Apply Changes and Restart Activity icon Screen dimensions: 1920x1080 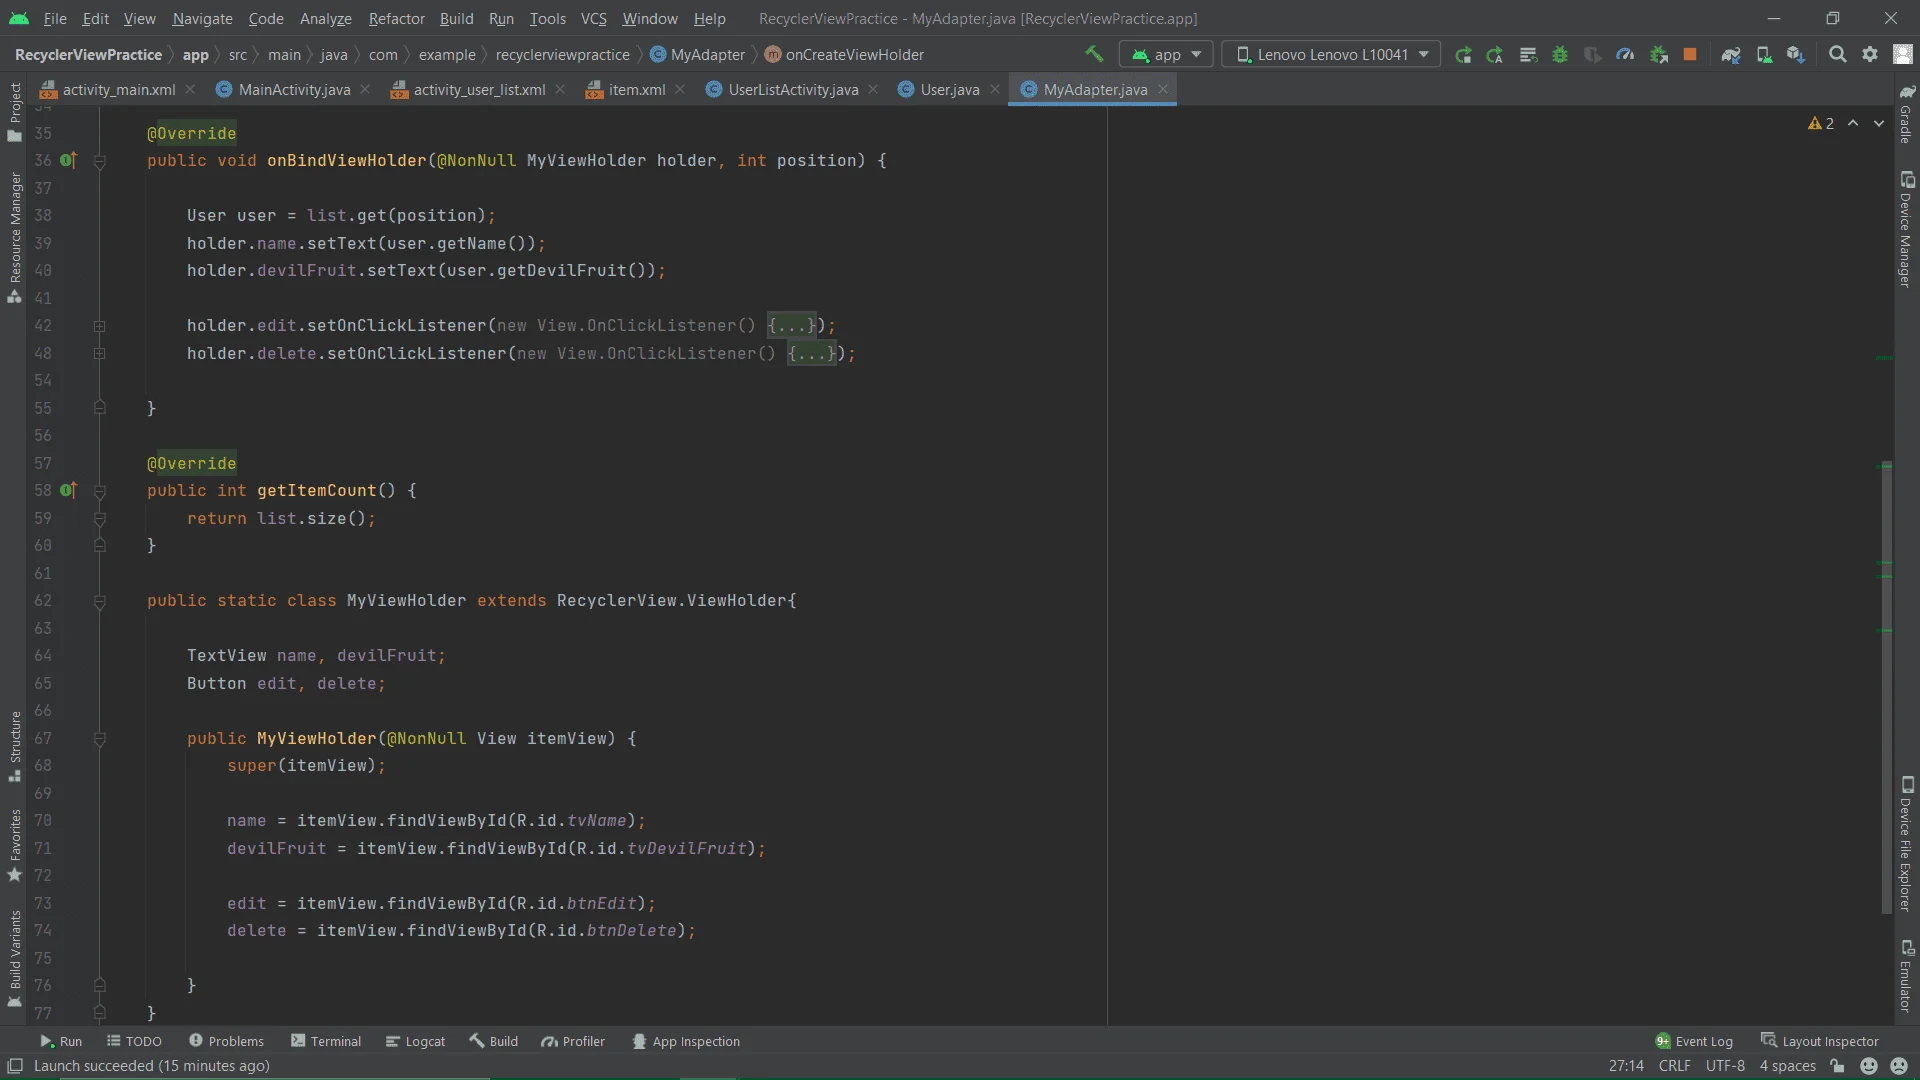pos(1495,54)
